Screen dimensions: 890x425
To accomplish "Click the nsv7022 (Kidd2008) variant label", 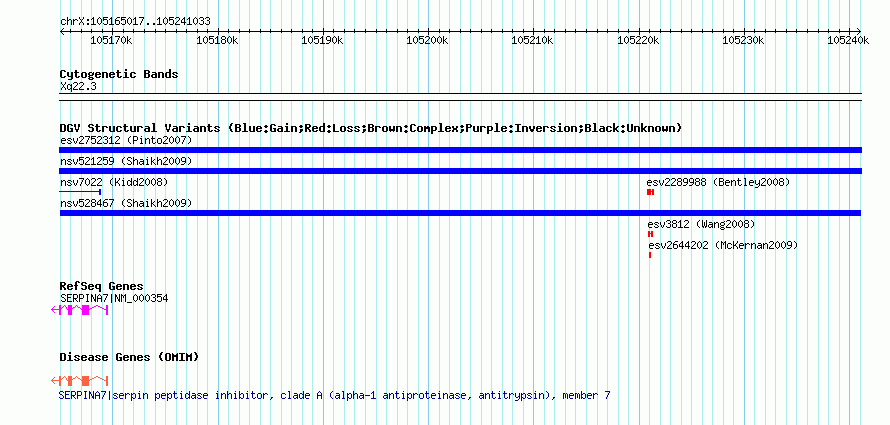I will point(114,182).
